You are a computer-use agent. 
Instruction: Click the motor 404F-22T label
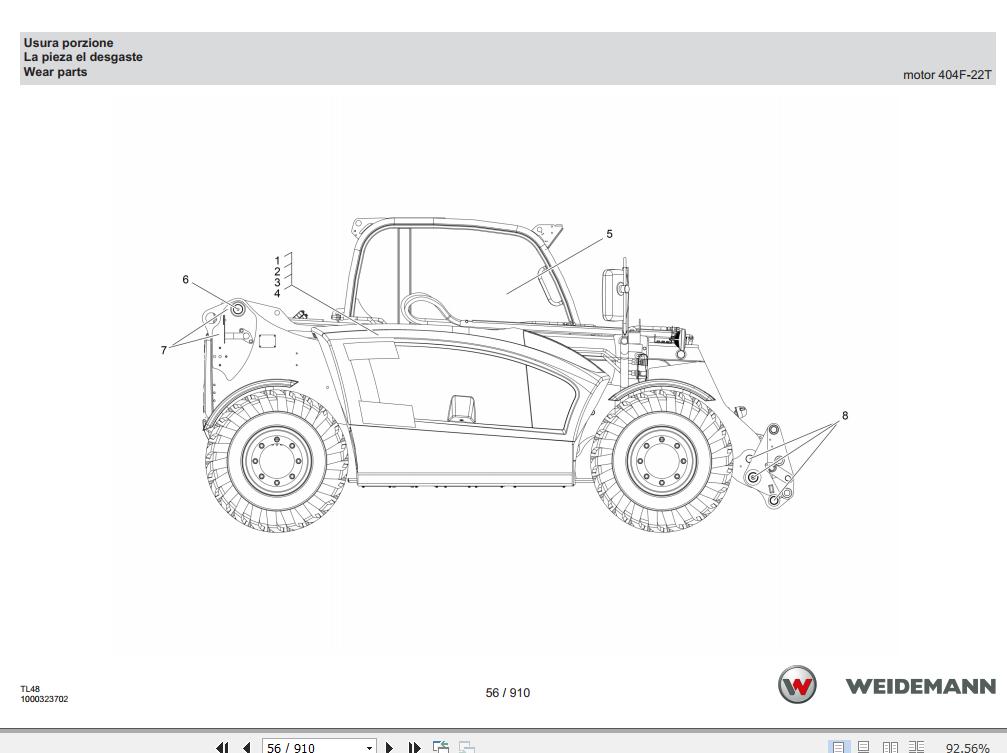click(946, 74)
